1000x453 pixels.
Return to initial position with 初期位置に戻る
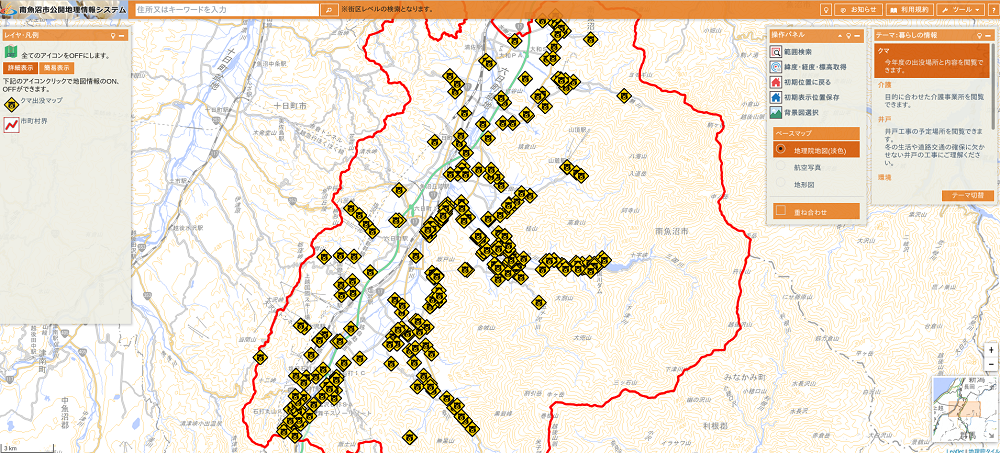(776, 83)
